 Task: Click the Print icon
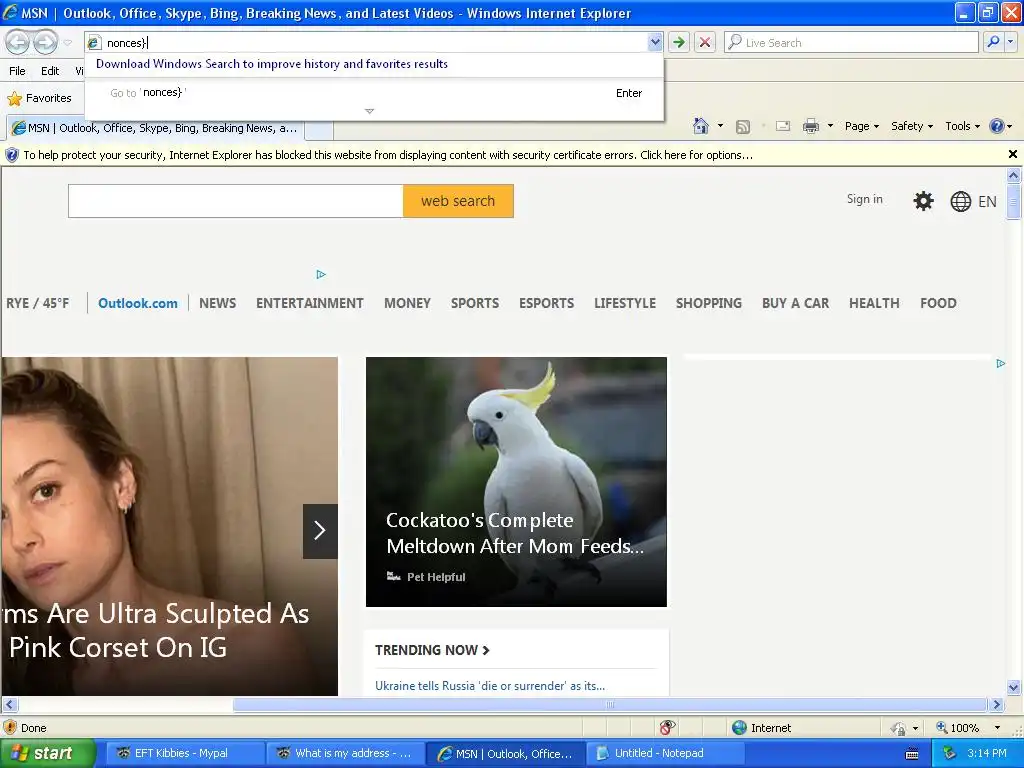coord(810,126)
